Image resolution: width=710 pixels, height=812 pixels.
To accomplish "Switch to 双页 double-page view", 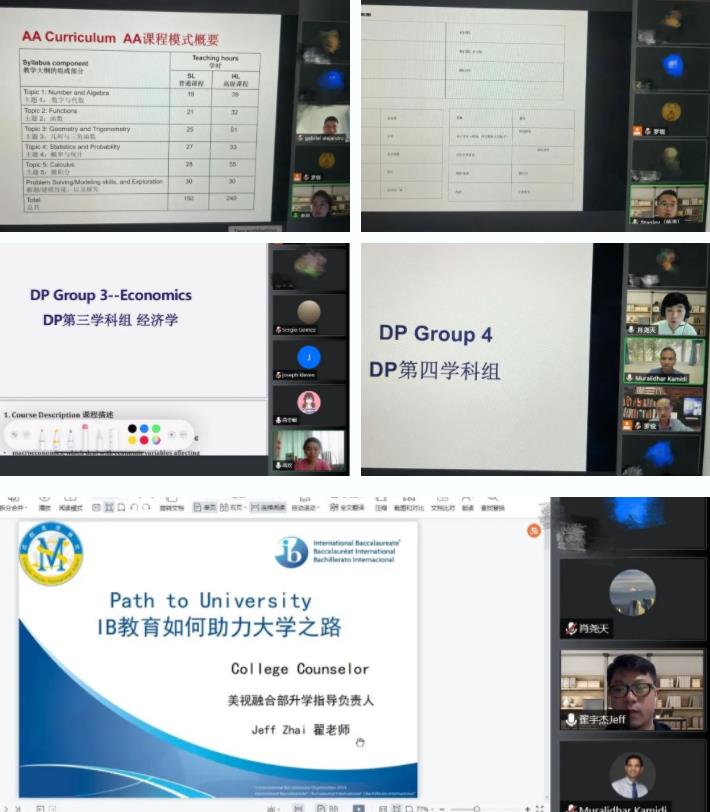I will tap(231, 508).
